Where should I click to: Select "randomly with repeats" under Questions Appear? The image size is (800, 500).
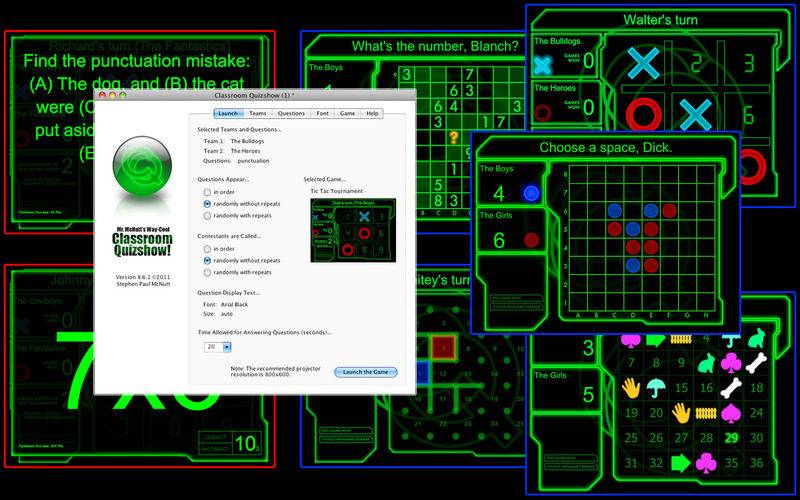point(207,216)
